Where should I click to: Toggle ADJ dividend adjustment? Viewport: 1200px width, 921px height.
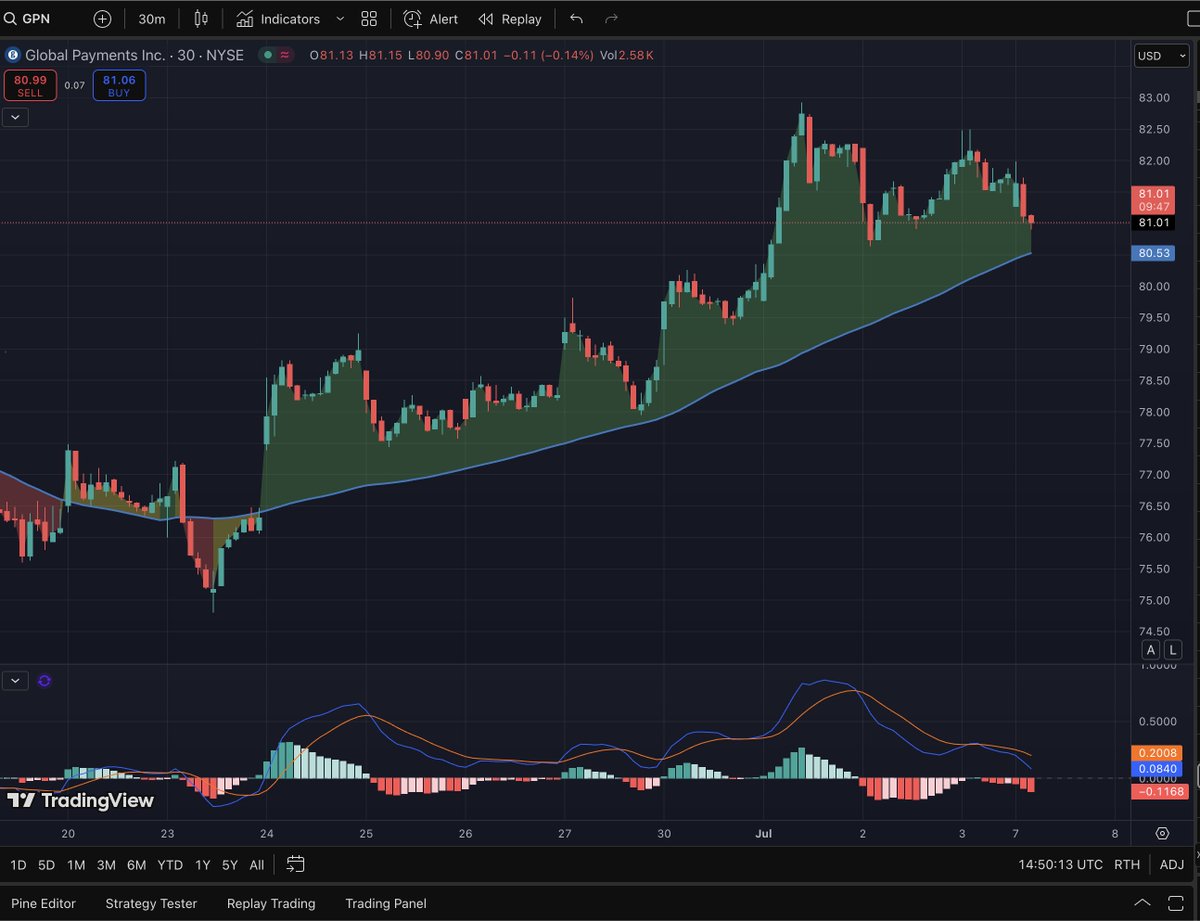click(x=1172, y=865)
